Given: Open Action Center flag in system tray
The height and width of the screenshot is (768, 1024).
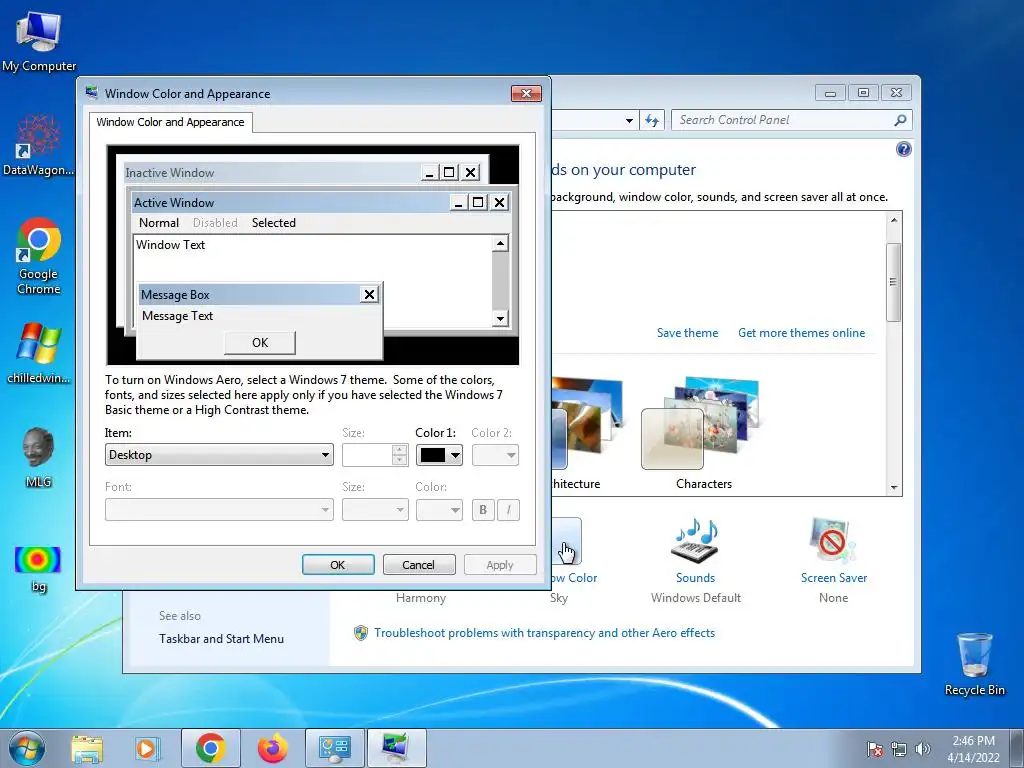Looking at the screenshot, I should 875,749.
